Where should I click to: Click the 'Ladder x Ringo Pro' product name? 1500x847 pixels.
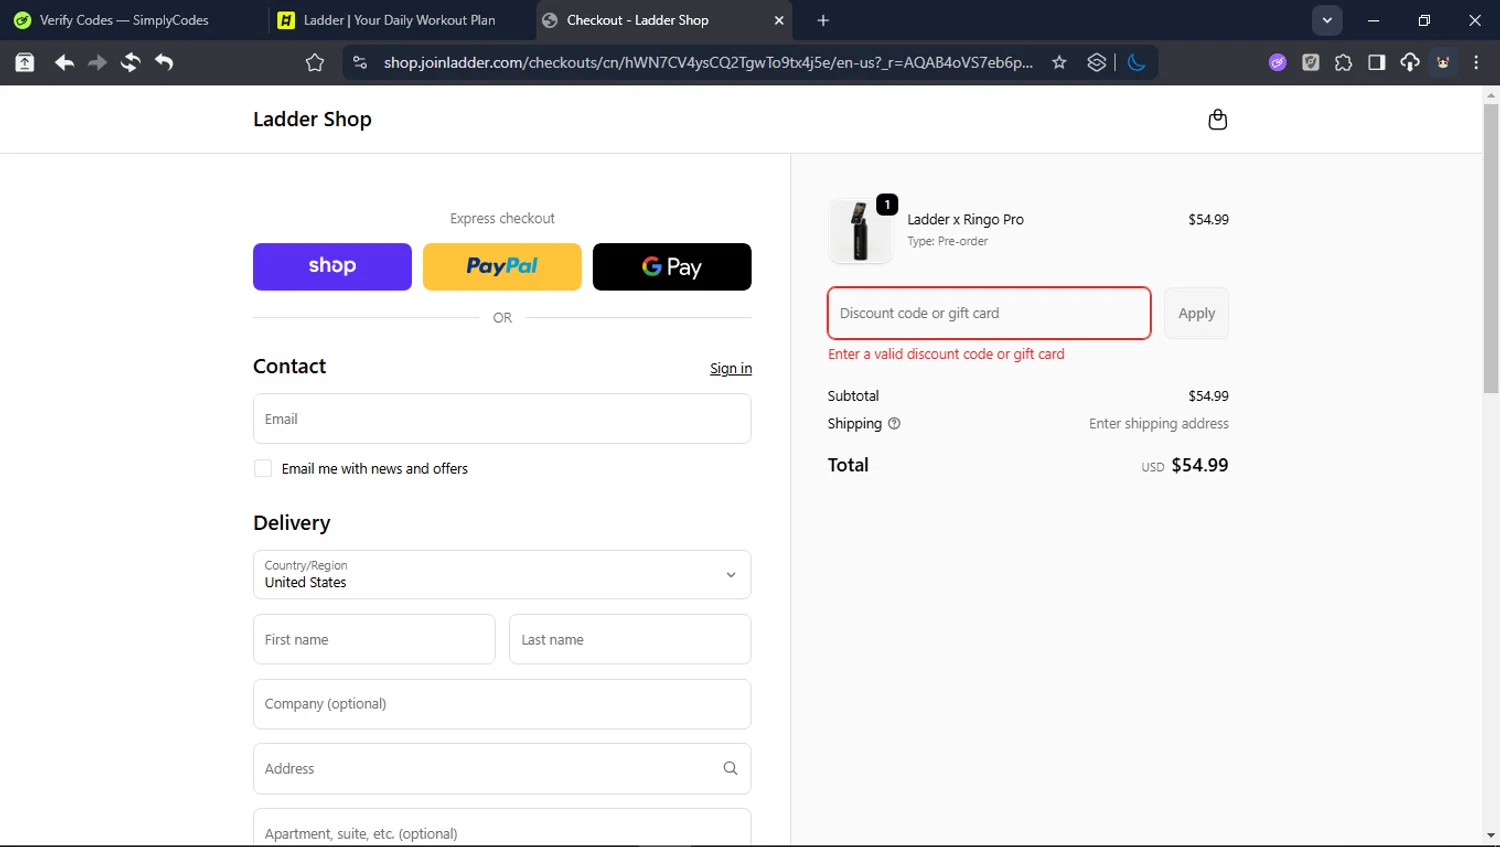[x=965, y=220]
